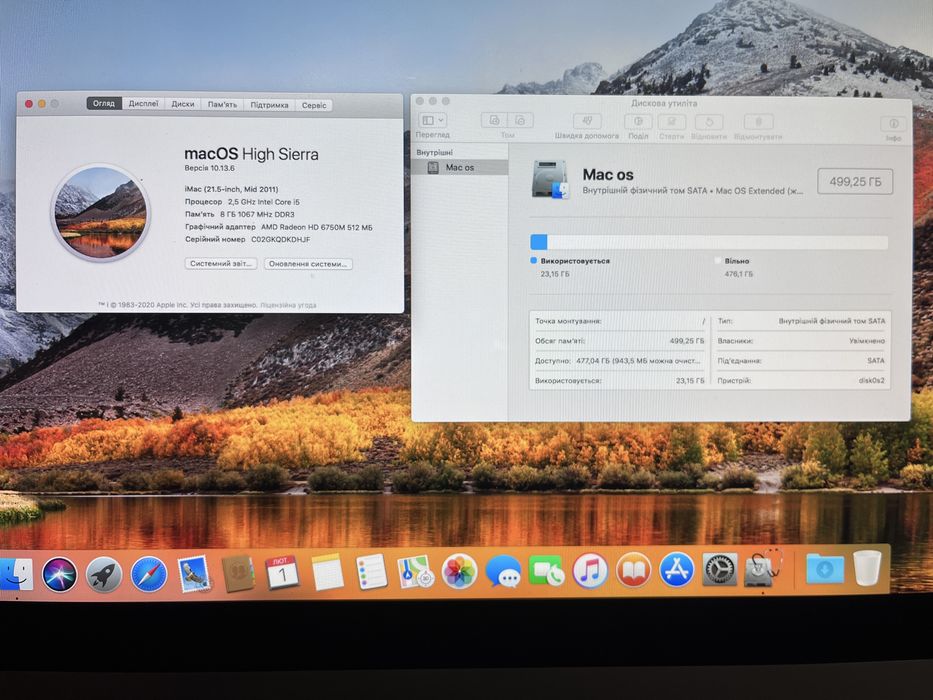The height and width of the screenshot is (700, 933).
Task: Open Reminders from the Dock
Action: coord(371,571)
